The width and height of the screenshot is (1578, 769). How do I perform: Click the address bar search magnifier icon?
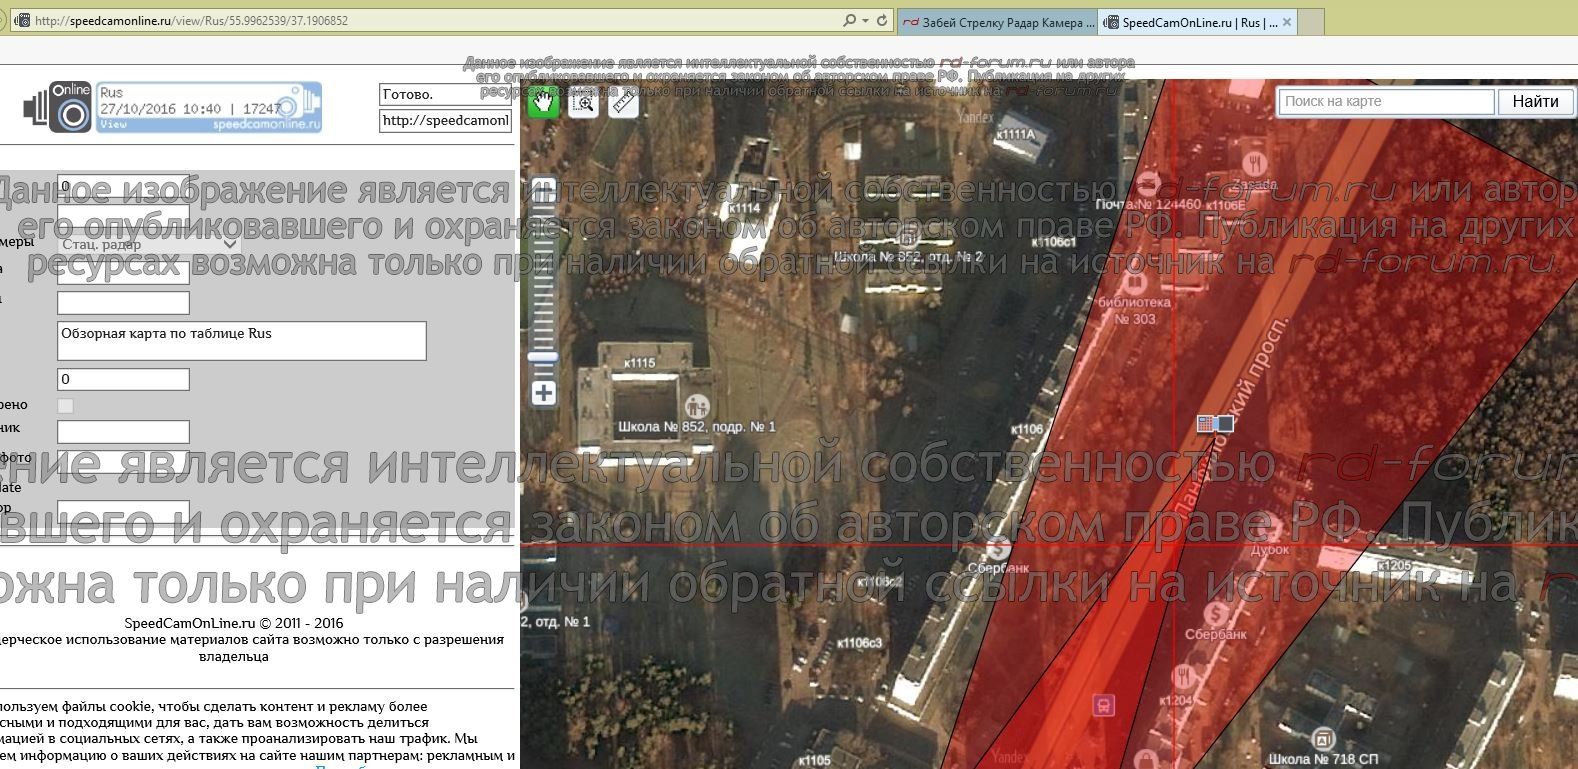(x=850, y=21)
